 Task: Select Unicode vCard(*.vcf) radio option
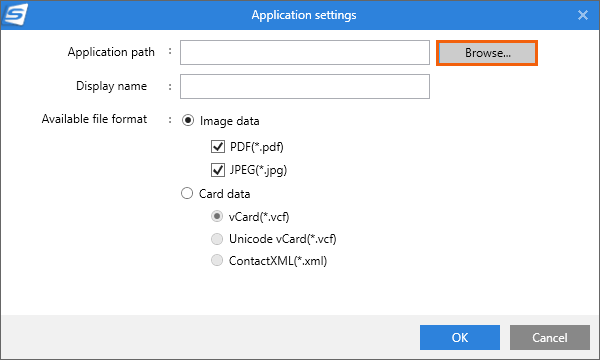pyautogui.click(x=217, y=239)
